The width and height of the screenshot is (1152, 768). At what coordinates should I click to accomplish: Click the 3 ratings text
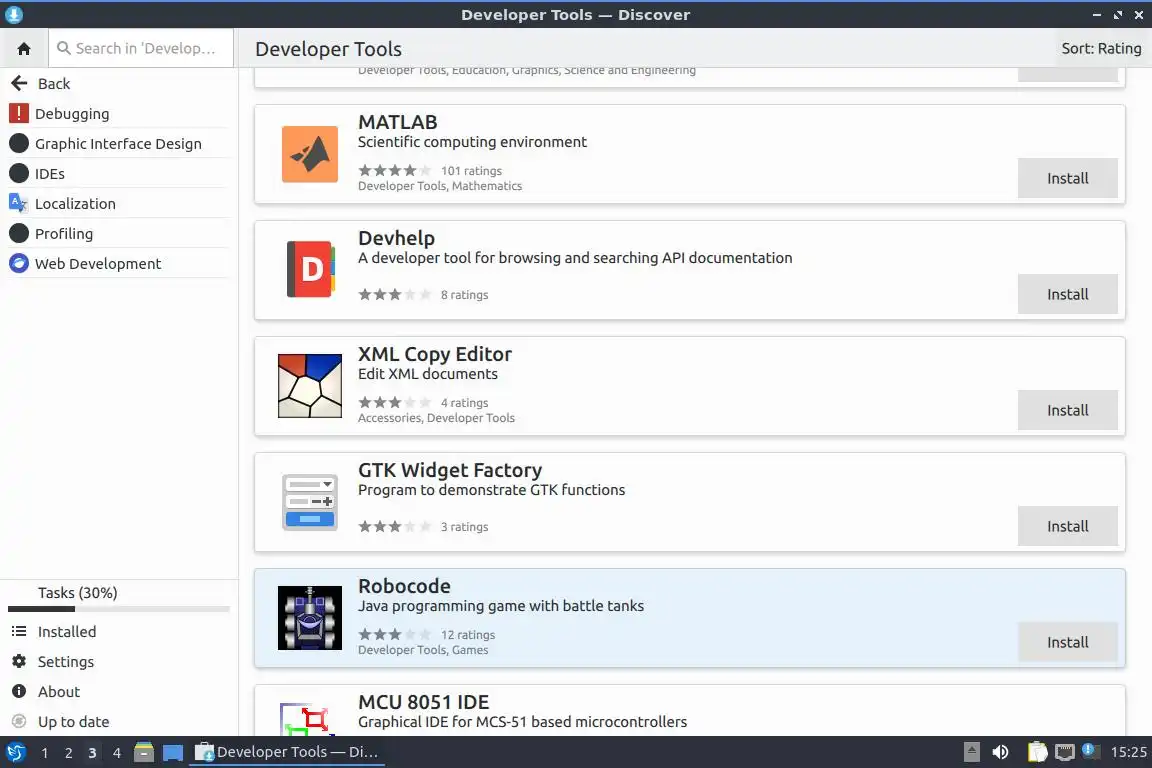(x=464, y=527)
